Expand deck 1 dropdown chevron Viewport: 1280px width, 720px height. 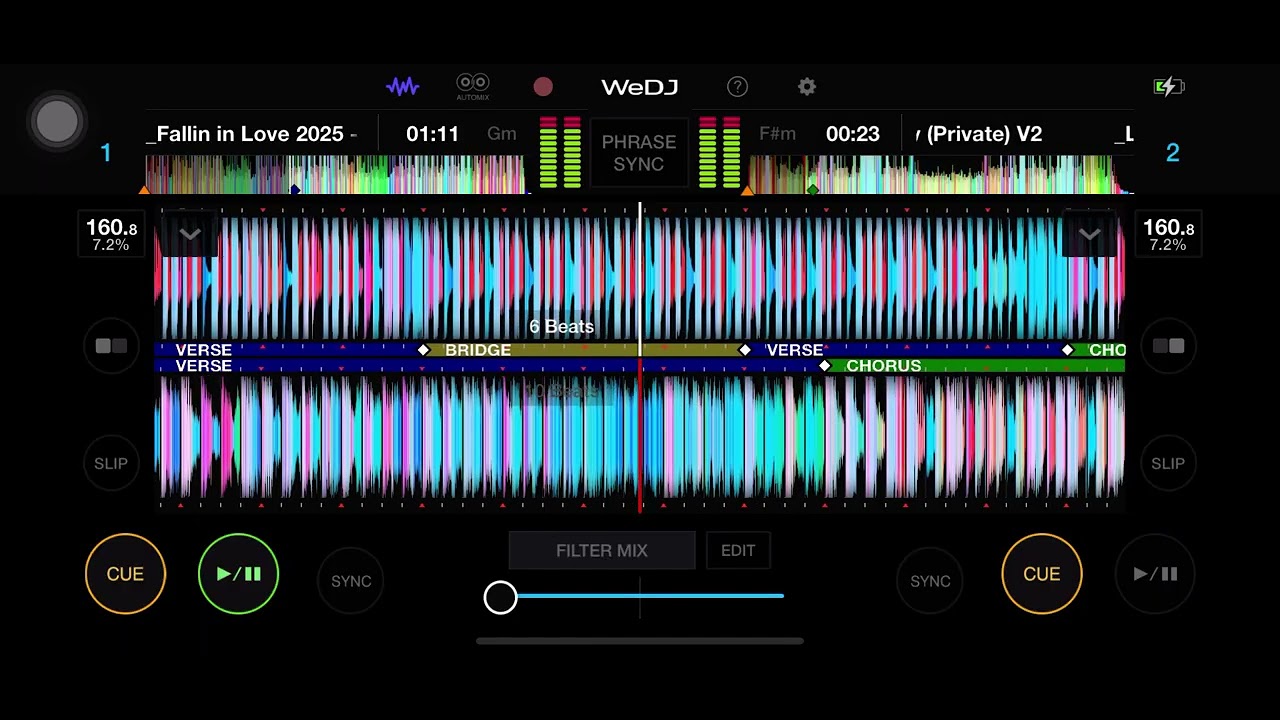pyautogui.click(x=190, y=235)
